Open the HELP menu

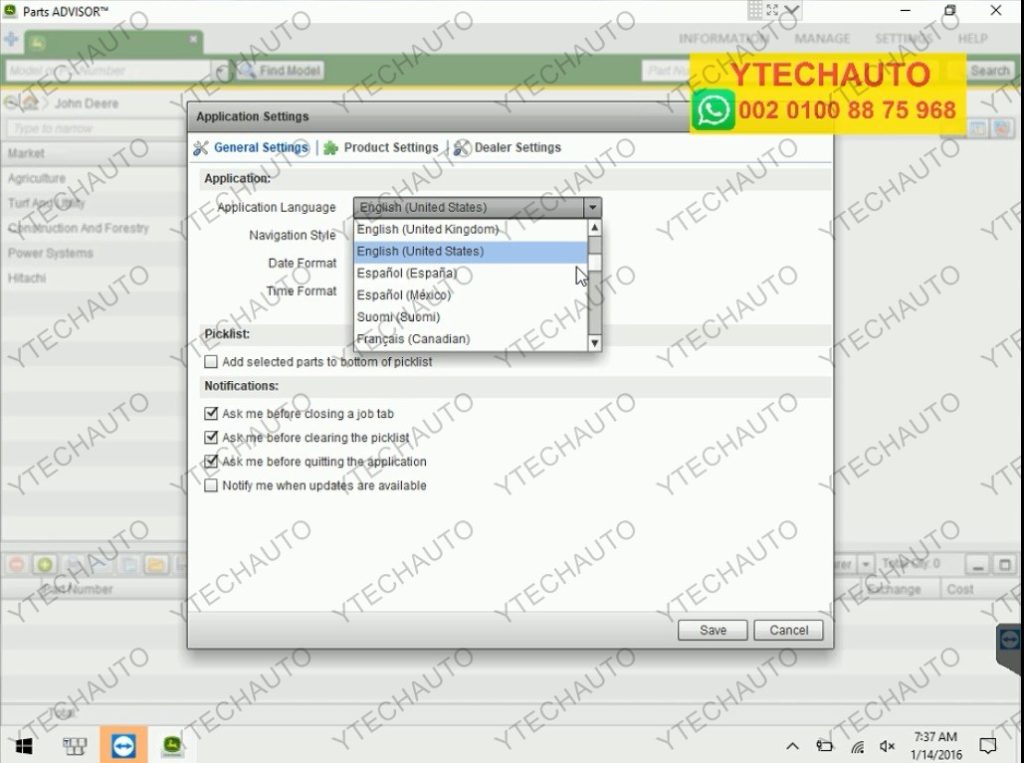(972, 39)
